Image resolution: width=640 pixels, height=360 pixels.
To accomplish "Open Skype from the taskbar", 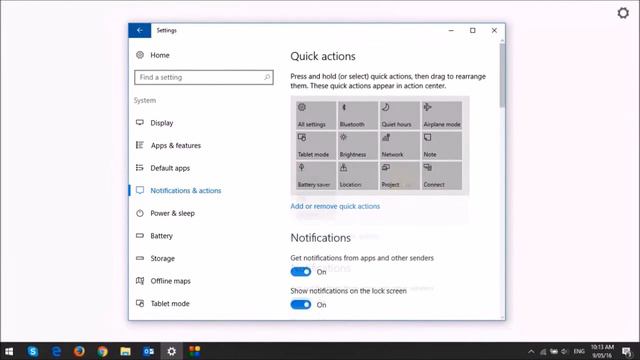I will tap(33, 351).
